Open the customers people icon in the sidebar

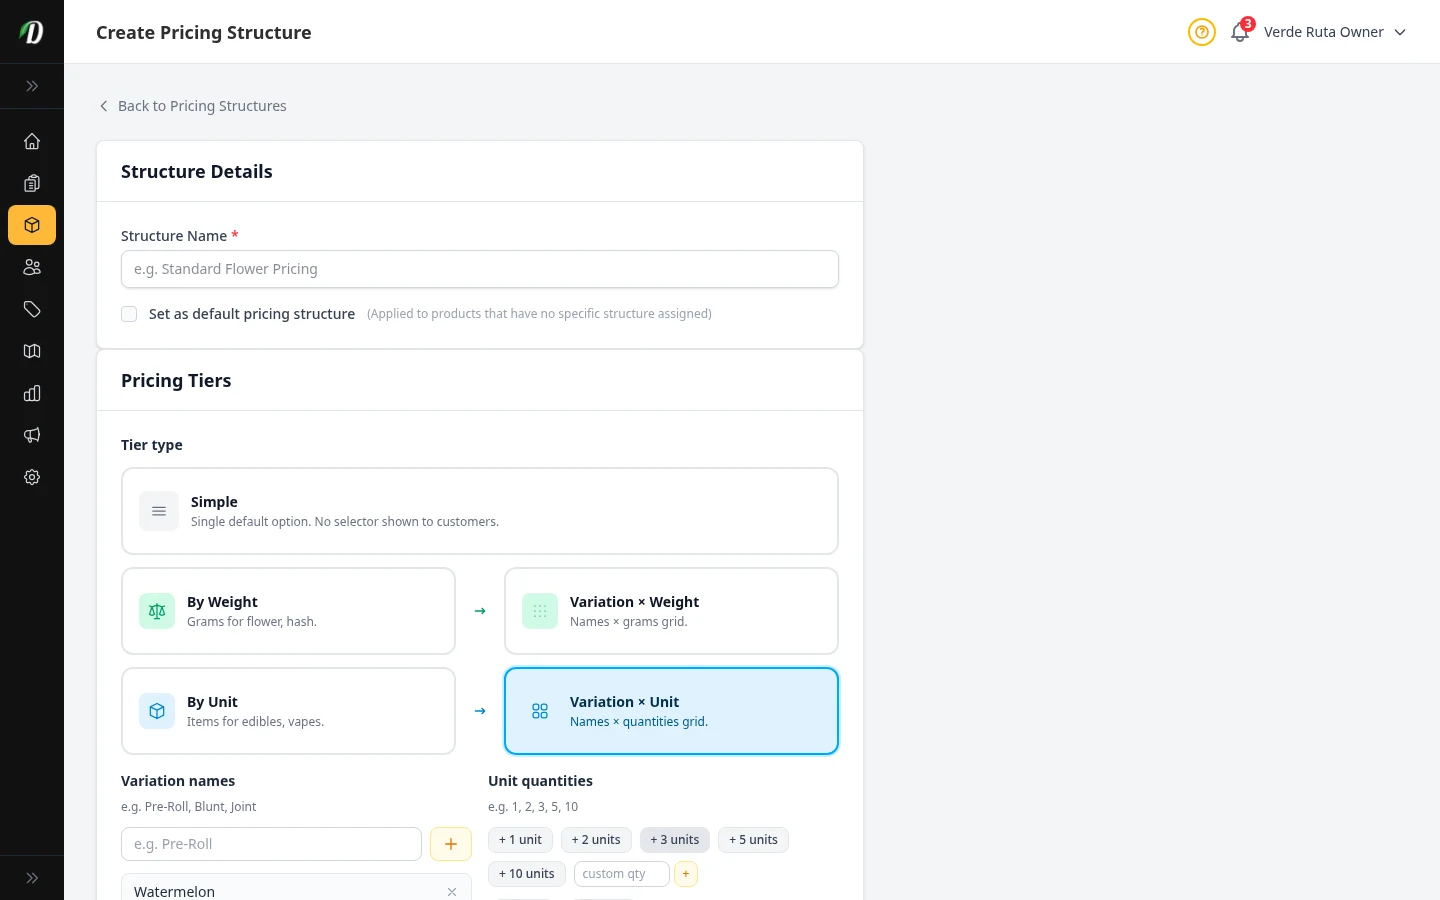coord(32,267)
